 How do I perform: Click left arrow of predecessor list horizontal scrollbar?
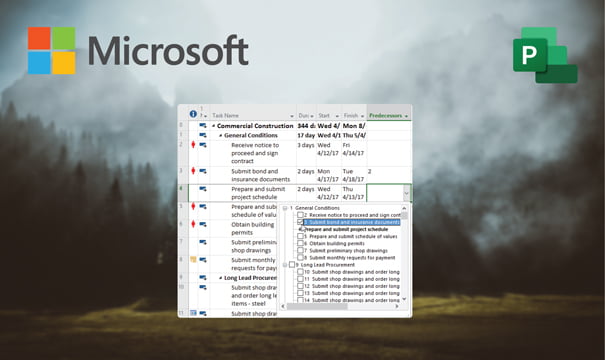283,306
